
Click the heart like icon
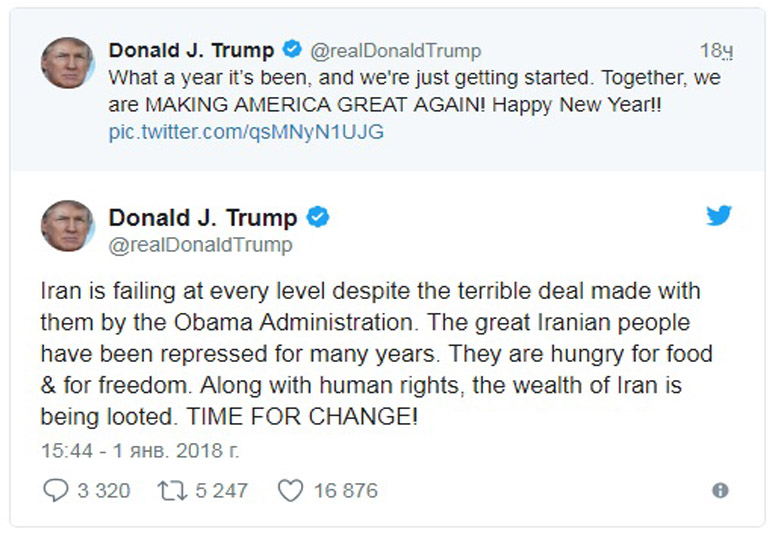289,490
